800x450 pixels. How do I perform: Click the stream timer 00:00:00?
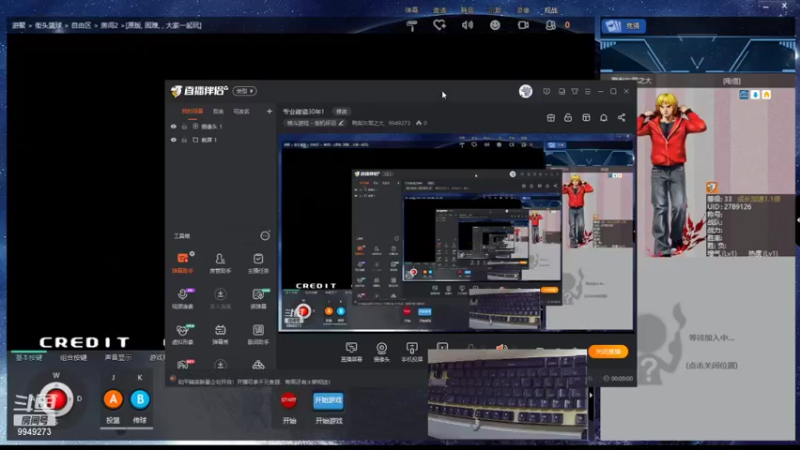point(618,379)
